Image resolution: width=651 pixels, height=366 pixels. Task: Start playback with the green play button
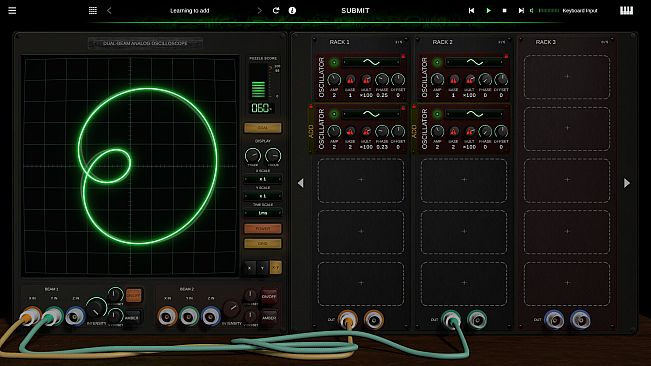point(488,10)
